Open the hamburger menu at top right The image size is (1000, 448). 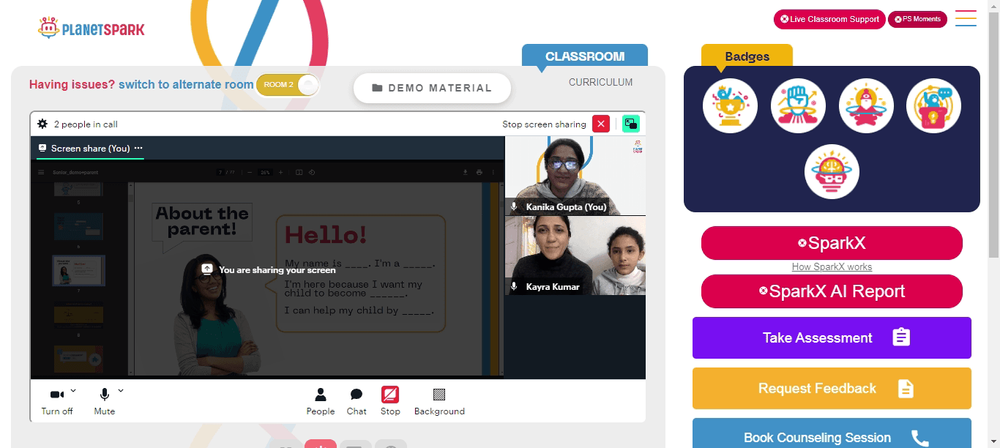click(x=966, y=18)
